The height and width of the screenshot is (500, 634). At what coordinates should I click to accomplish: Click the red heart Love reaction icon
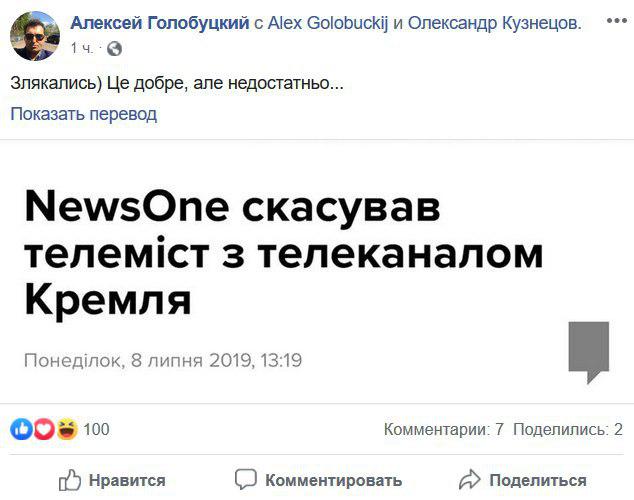coord(44,430)
